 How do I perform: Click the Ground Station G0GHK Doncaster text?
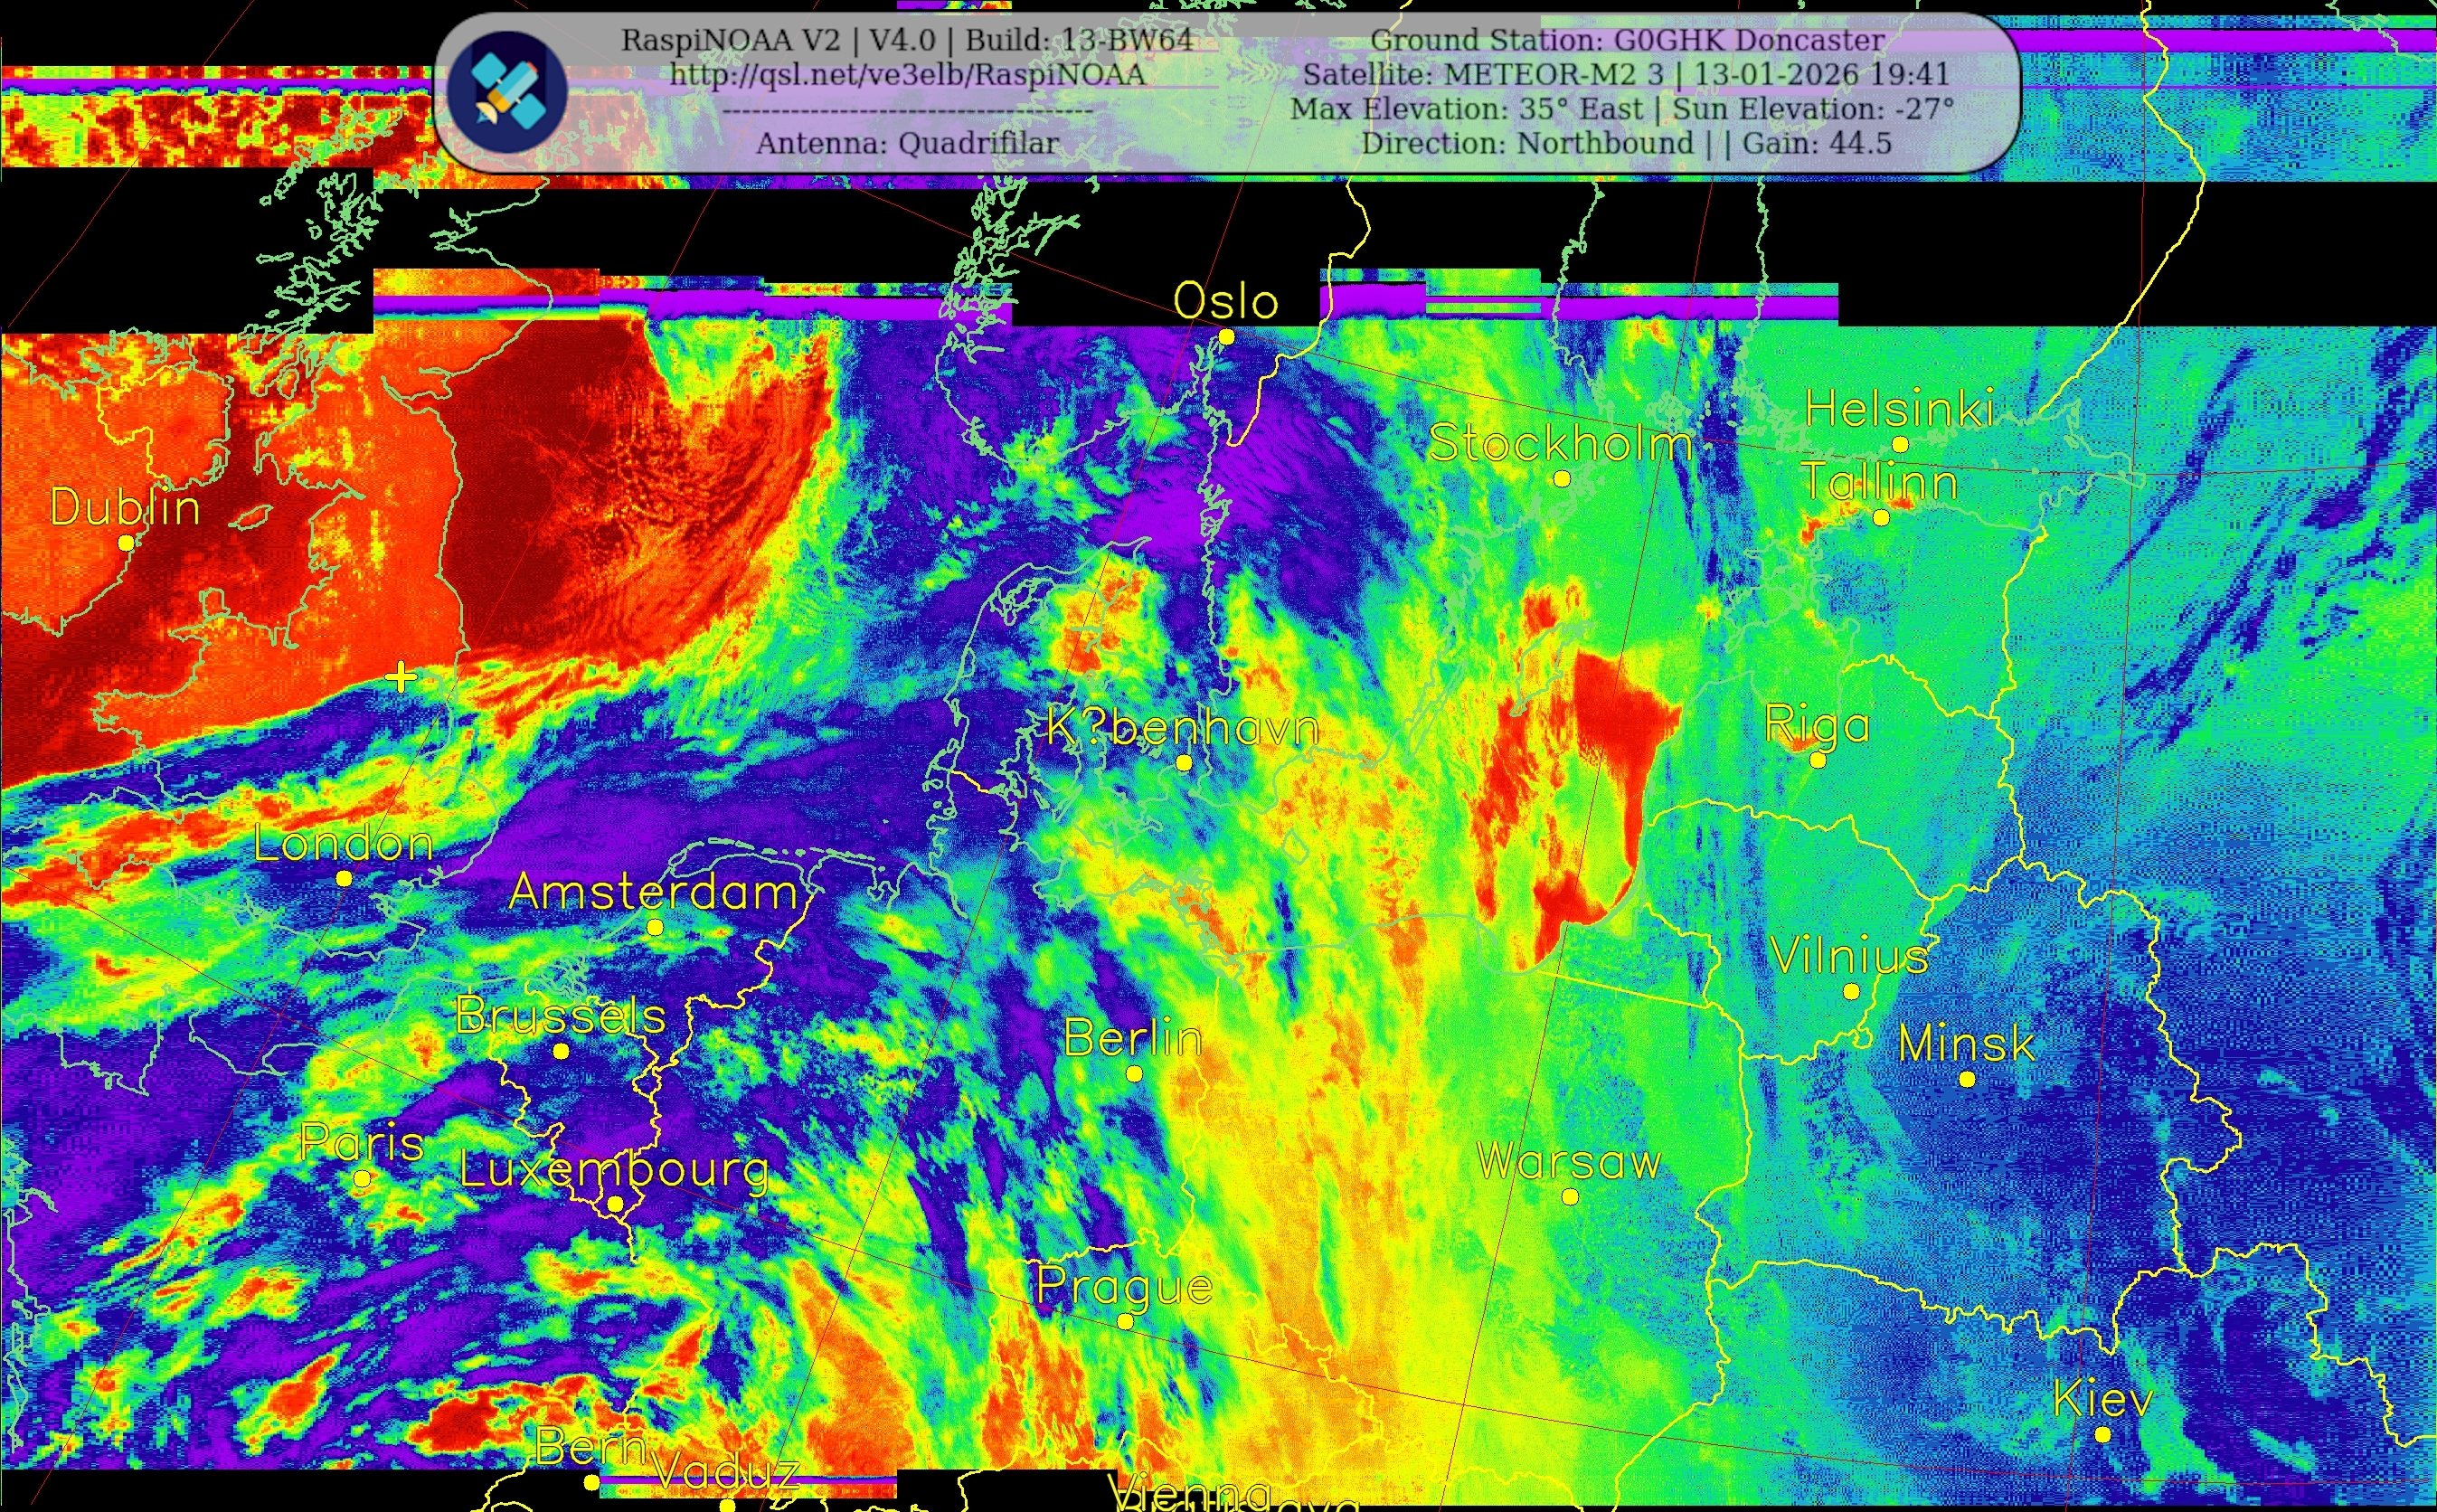[x=1627, y=40]
